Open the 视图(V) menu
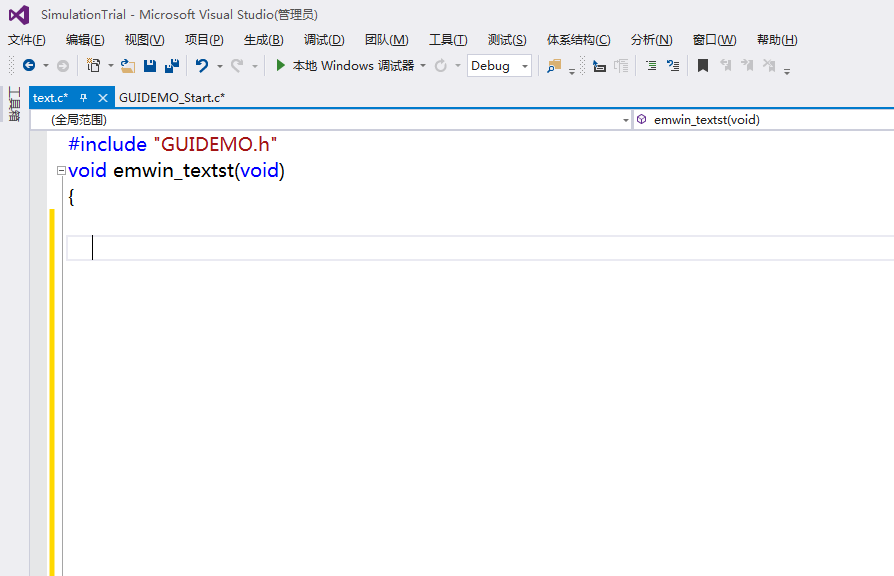894x576 pixels. pos(144,40)
